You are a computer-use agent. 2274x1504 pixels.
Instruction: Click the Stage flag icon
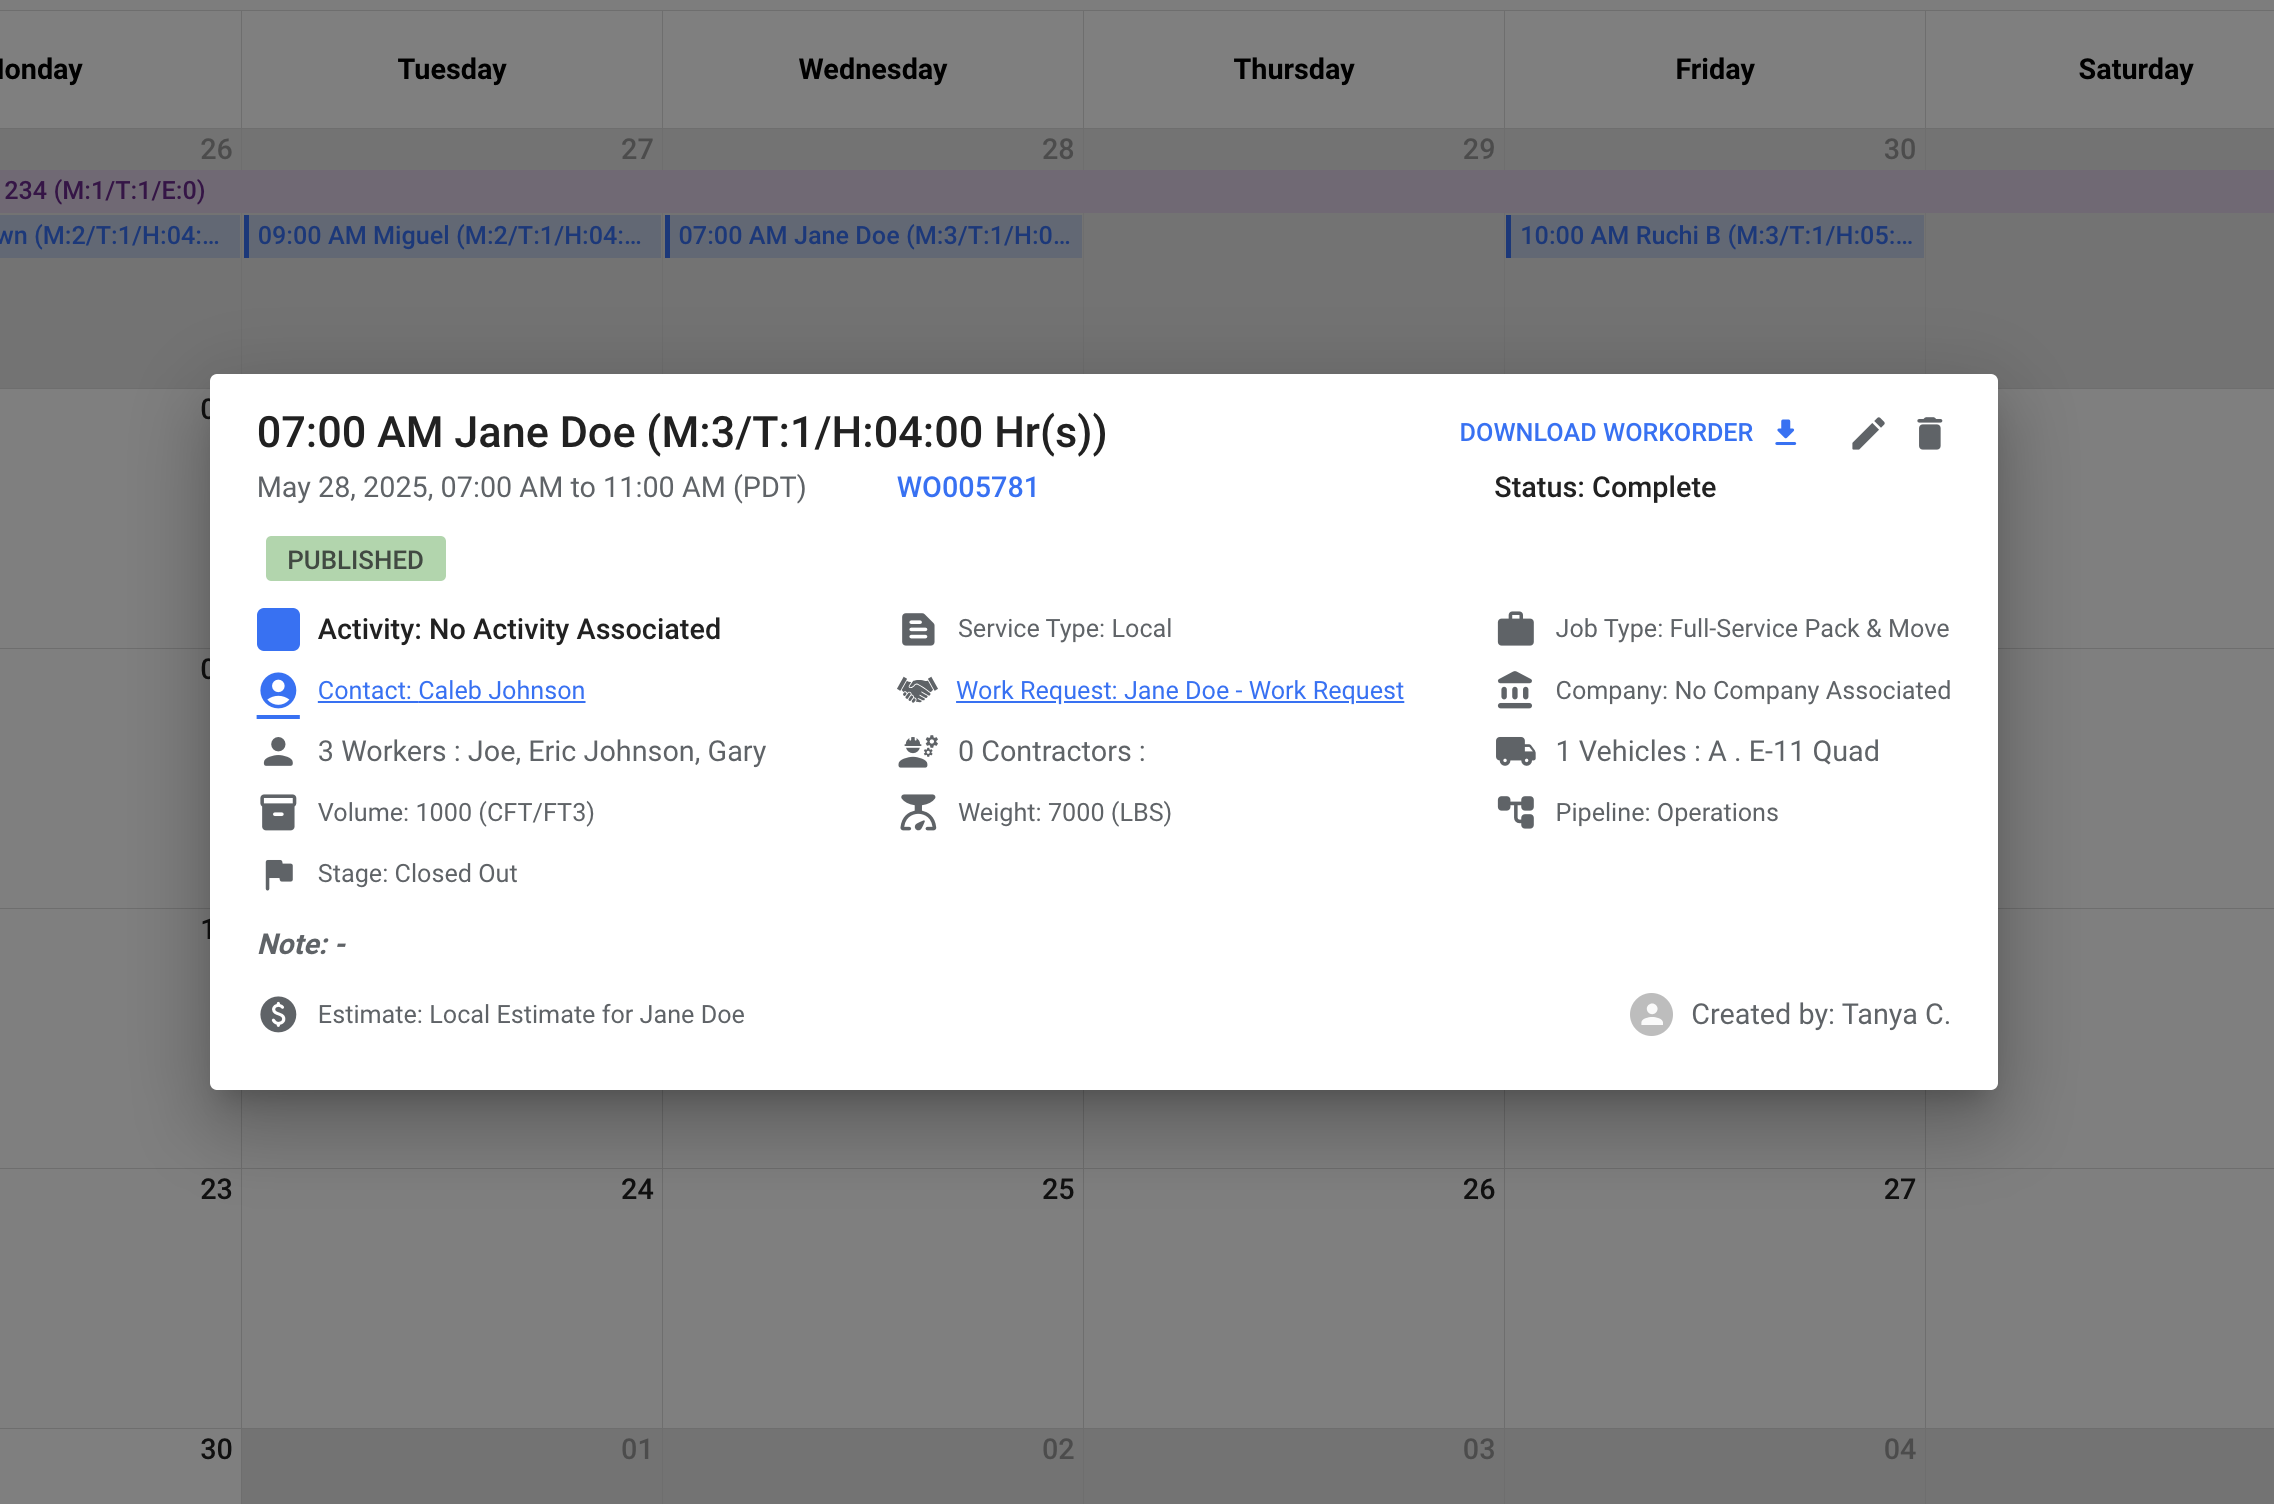coord(278,874)
